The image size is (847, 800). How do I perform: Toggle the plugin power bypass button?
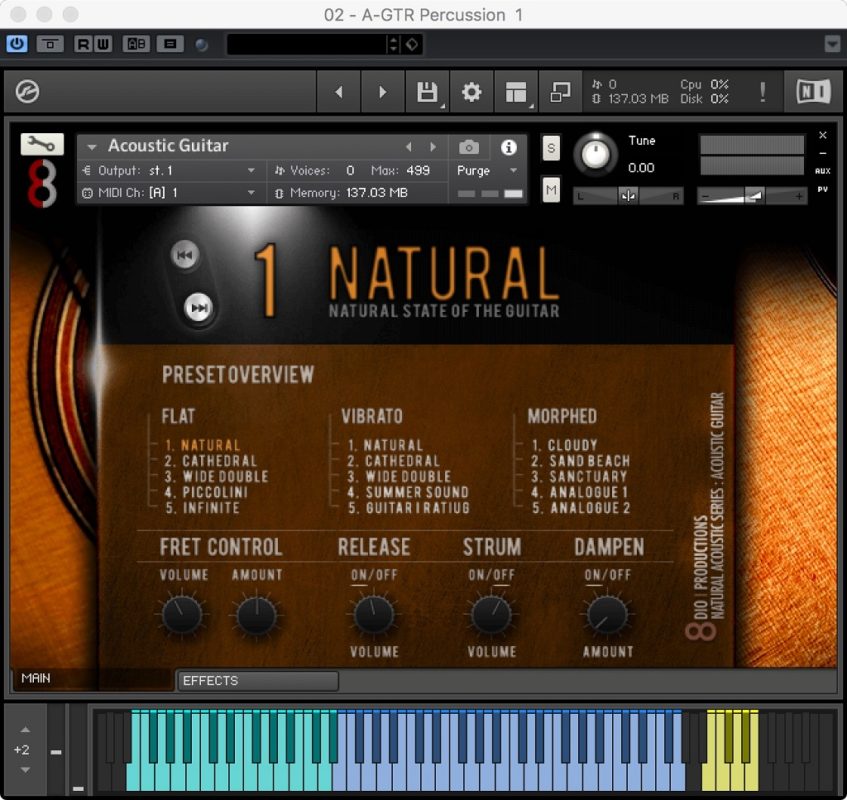click(17, 44)
